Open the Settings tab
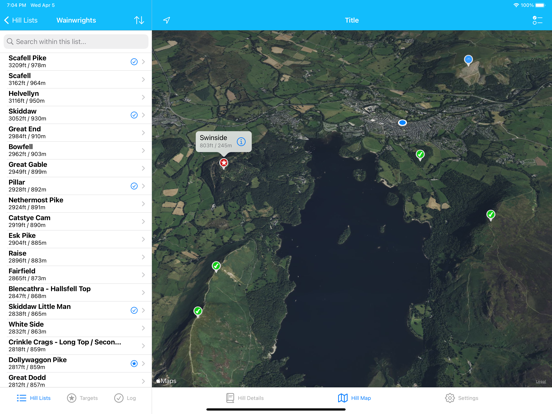Screen dimensions: 552x414 coord(462,398)
